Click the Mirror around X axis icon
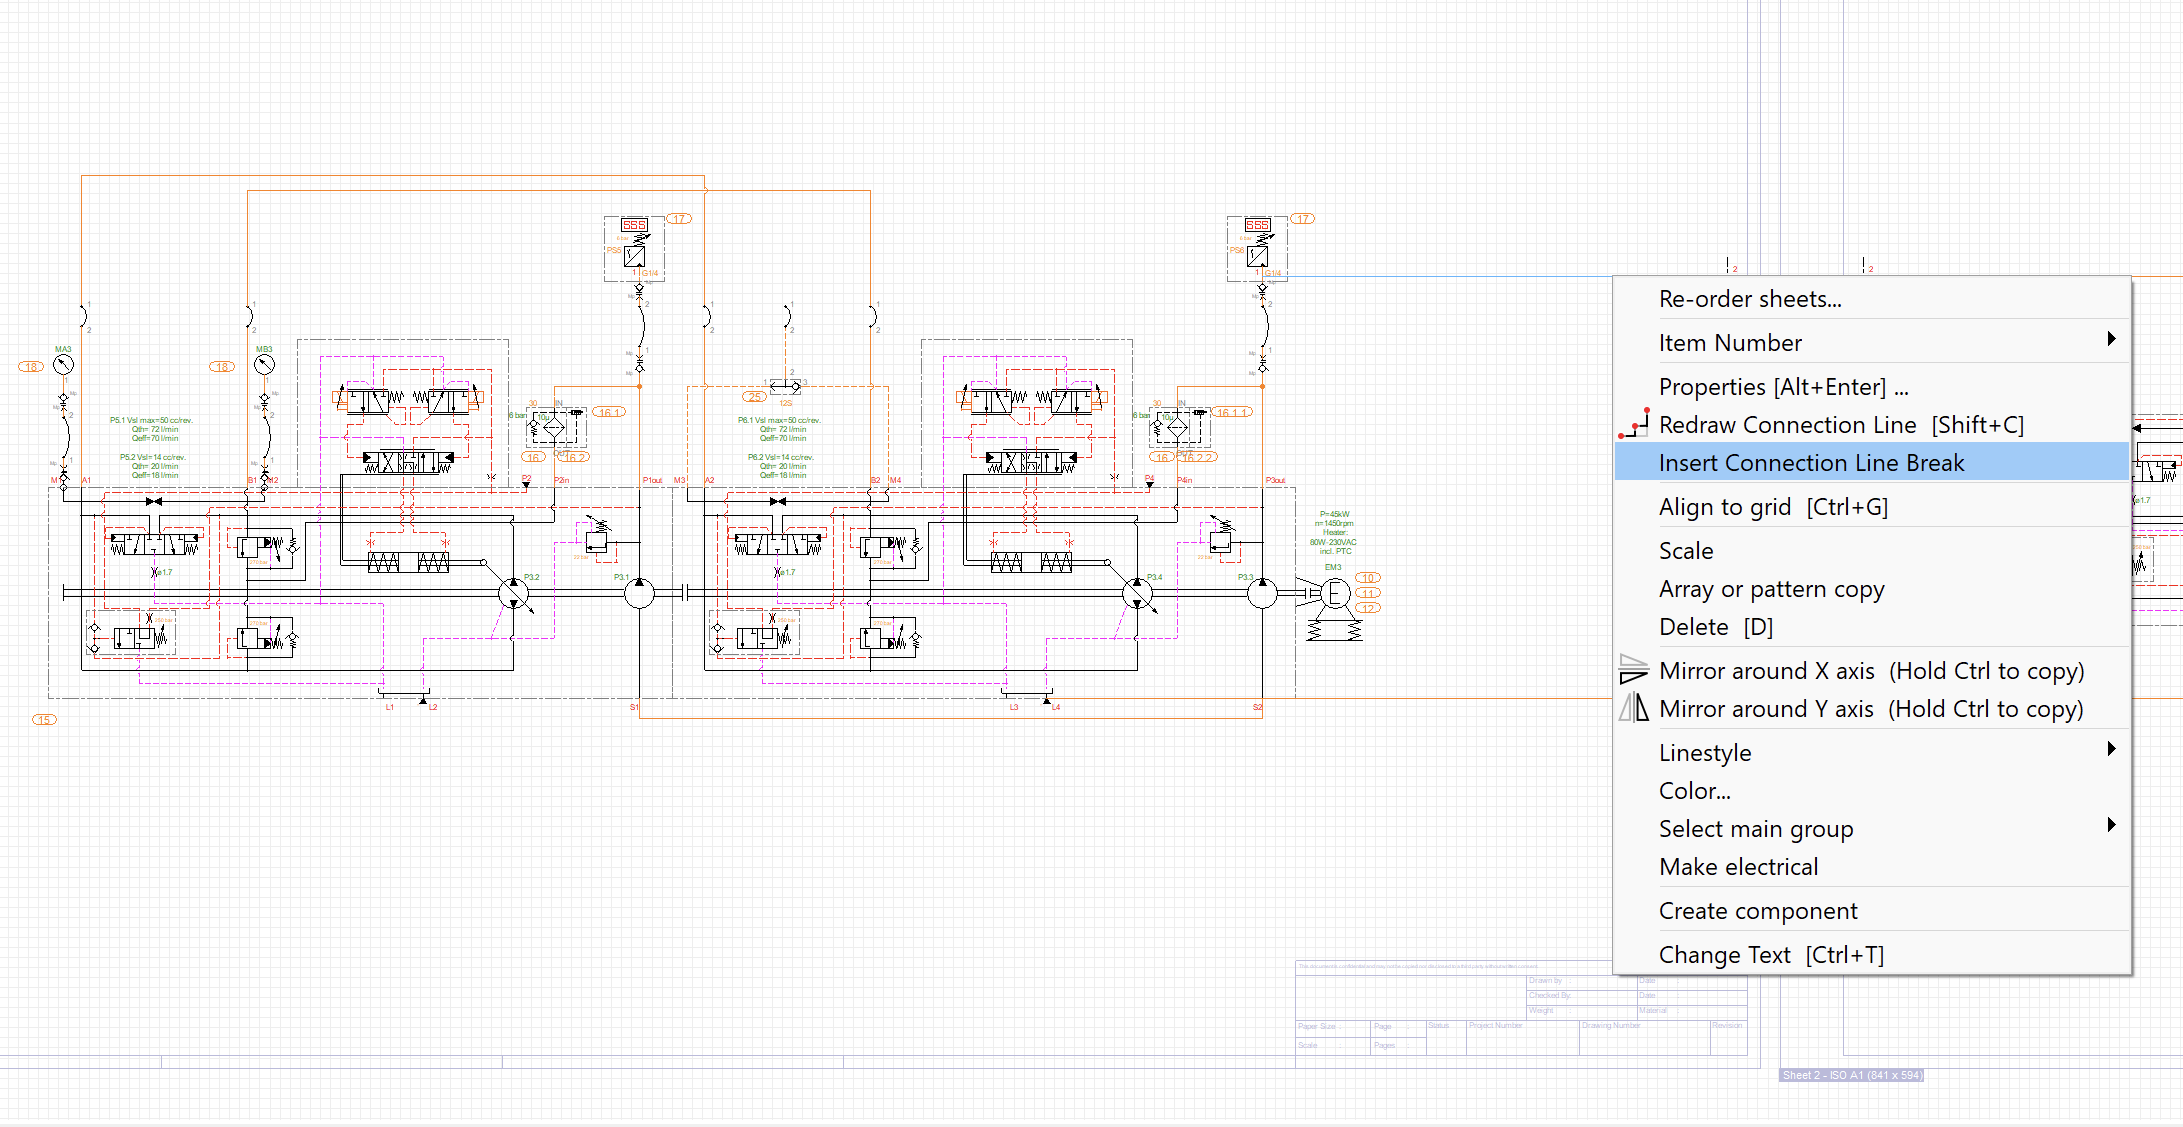This screenshot has width=2183, height=1127. [x=1634, y=670]
